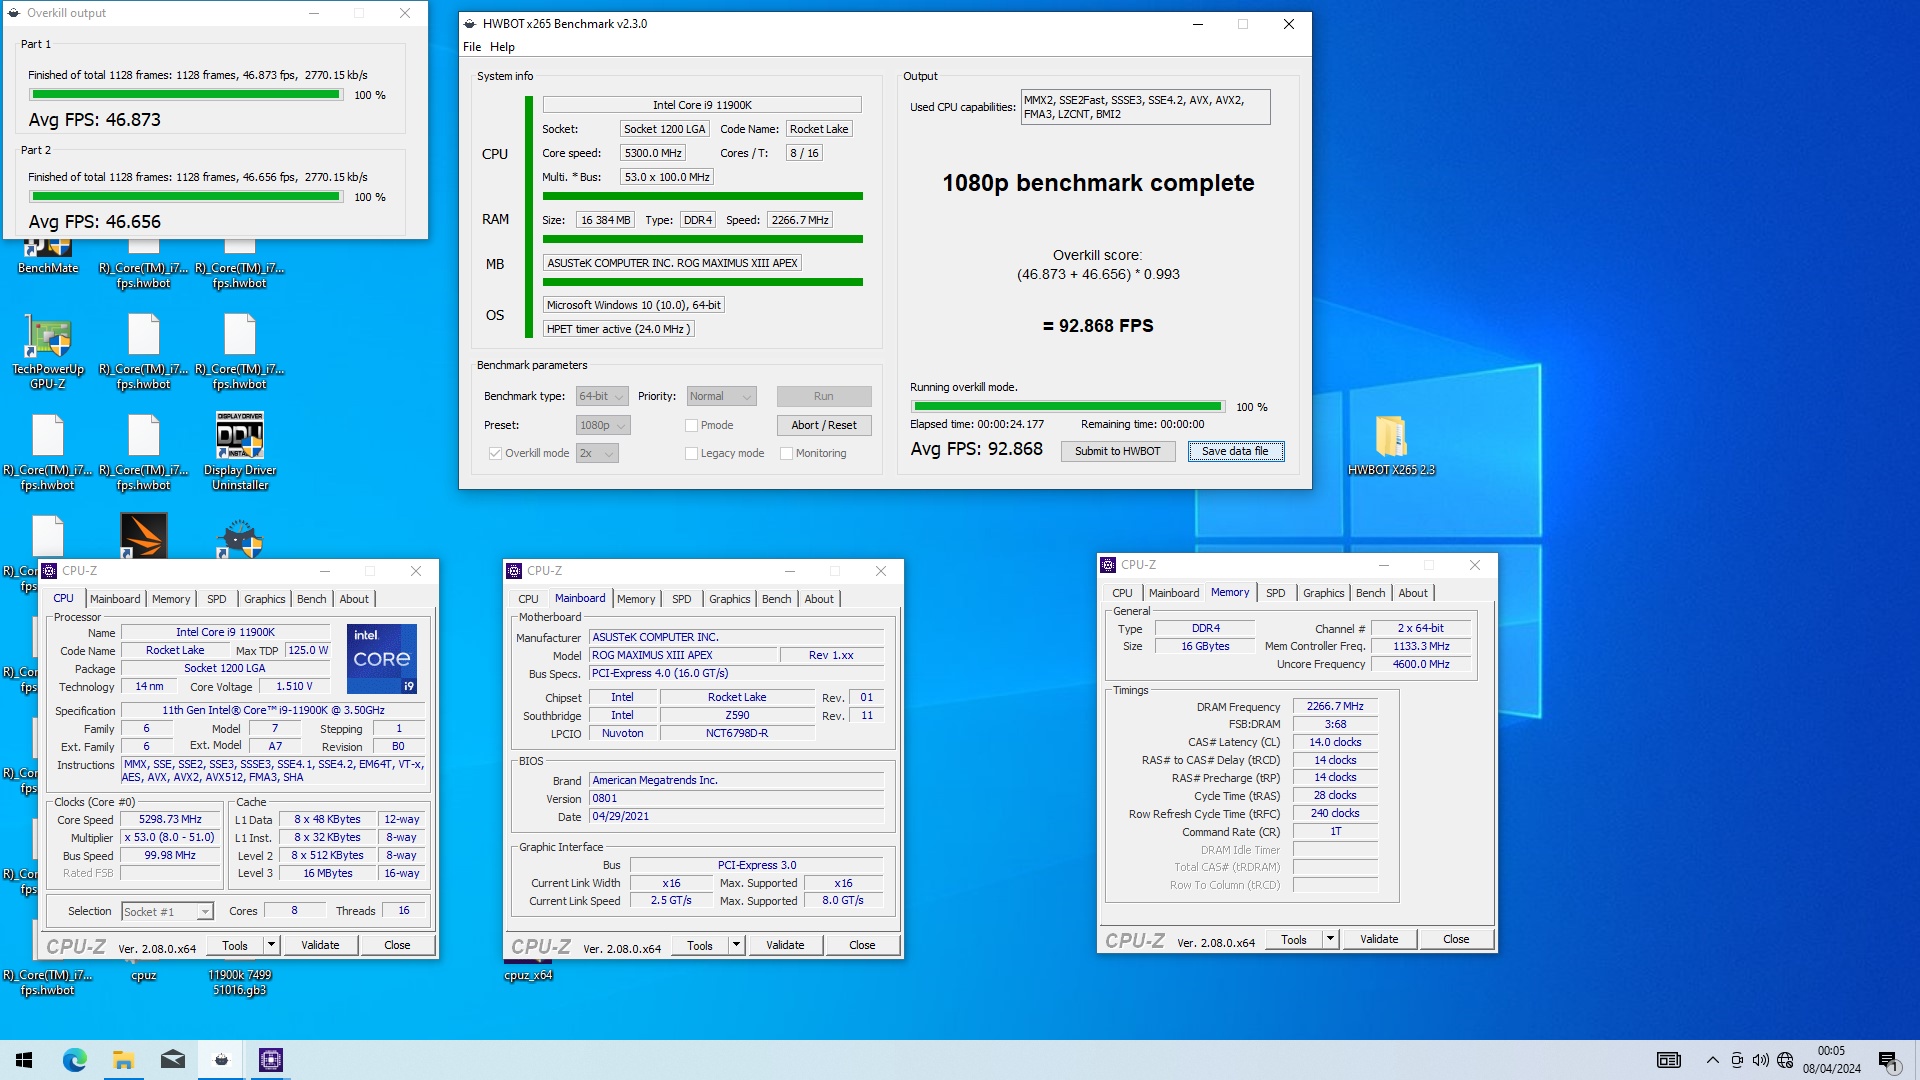Switch to Memory tab in CPU-Z CPU window
Screen dimensions: 1920x1080
(x=171, y=599)
